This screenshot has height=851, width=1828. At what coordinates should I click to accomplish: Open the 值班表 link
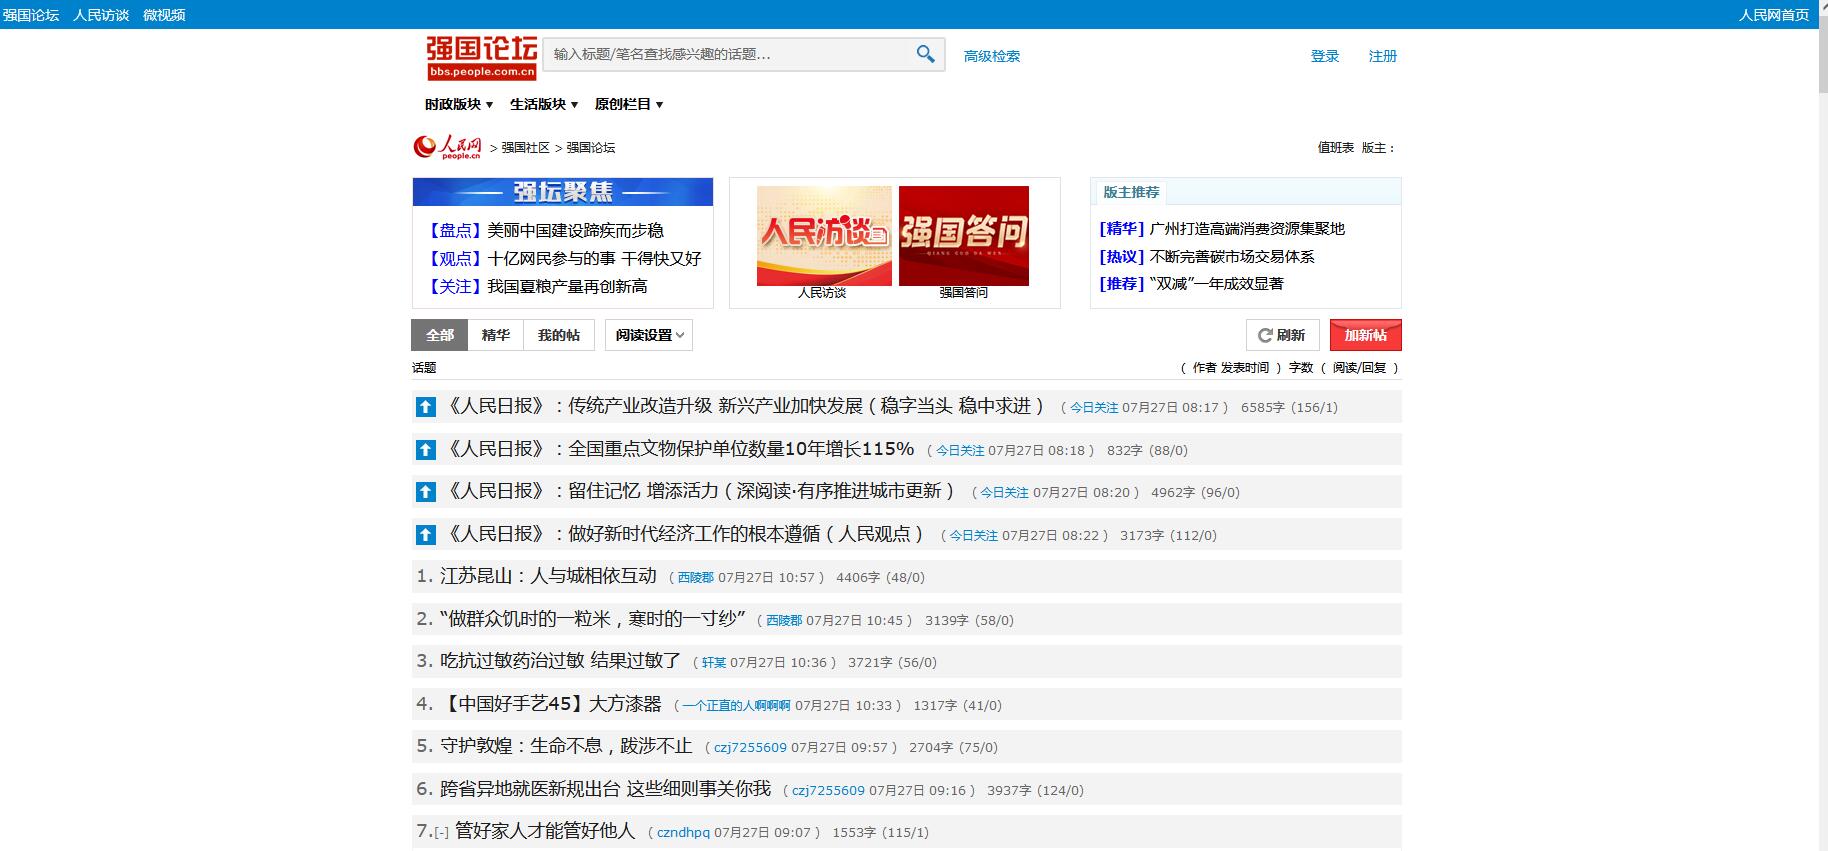[1335, 147]
